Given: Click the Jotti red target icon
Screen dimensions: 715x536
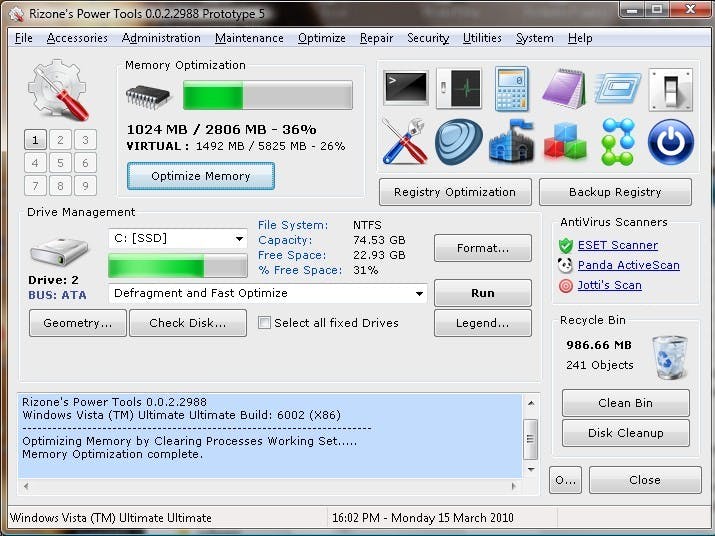Looking at the screenshot, I should 565,286.
